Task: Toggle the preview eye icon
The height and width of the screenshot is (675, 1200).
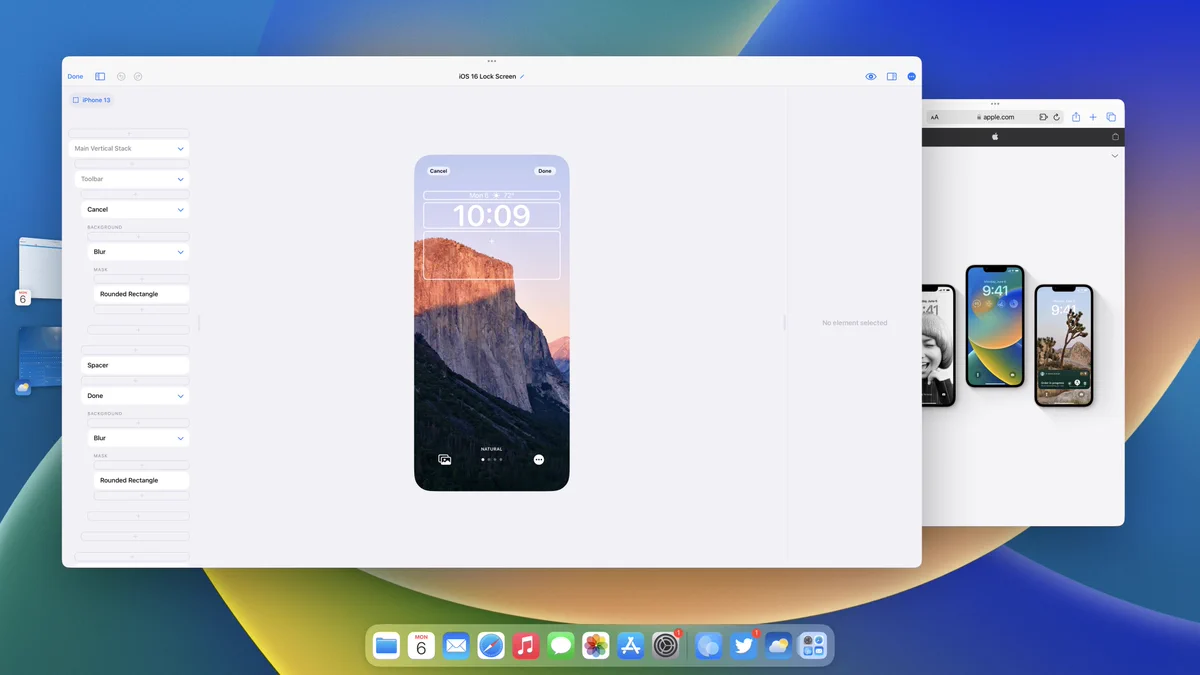Action: pos(871,76)
